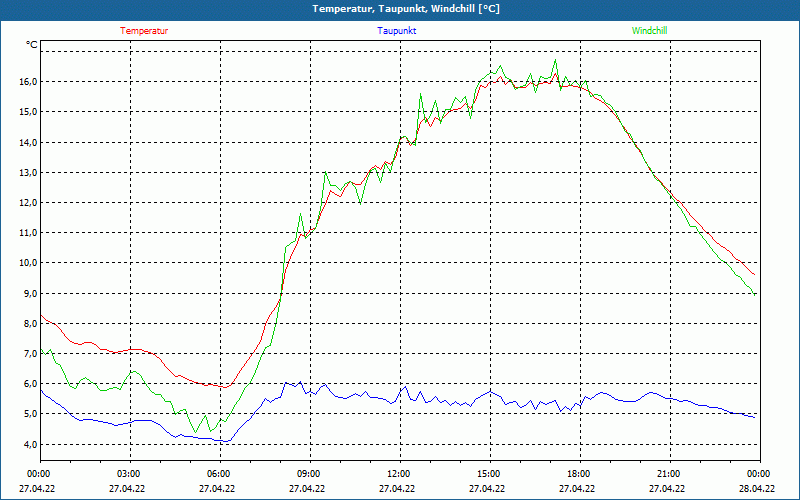800x500 pixels.
Task: Click the 12:00 time axis label
Action: click(398, 474)
